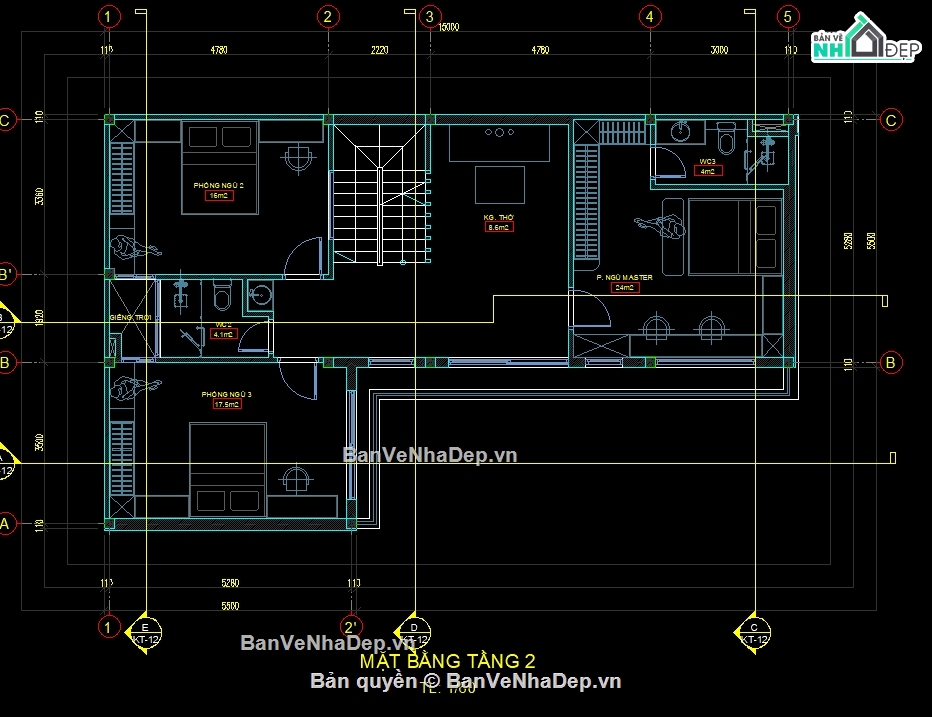Click the toilet symbol in WC3
932x717 pixels.
click(x=726, y=137)
